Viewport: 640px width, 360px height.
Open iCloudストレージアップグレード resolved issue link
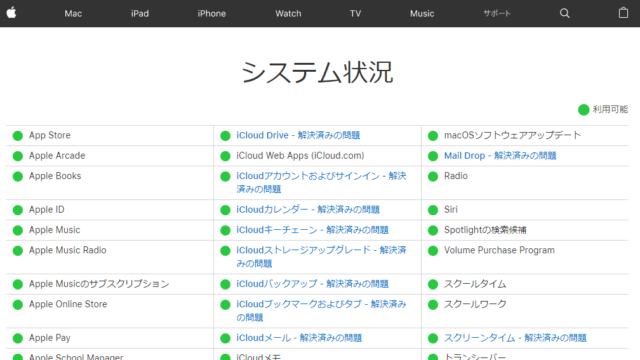point(321,257)
